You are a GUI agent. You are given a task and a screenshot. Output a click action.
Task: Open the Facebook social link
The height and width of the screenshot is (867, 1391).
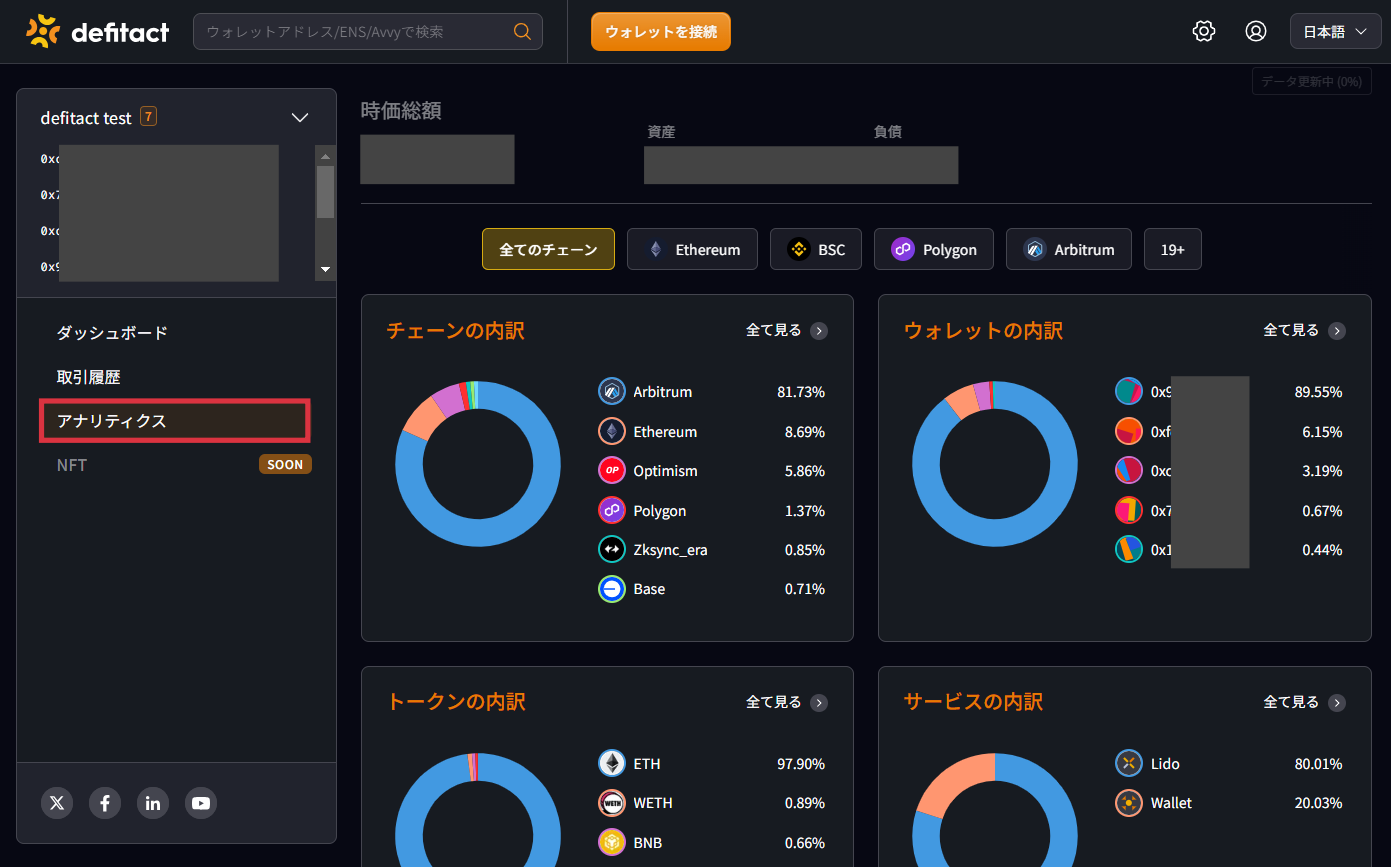105,803
